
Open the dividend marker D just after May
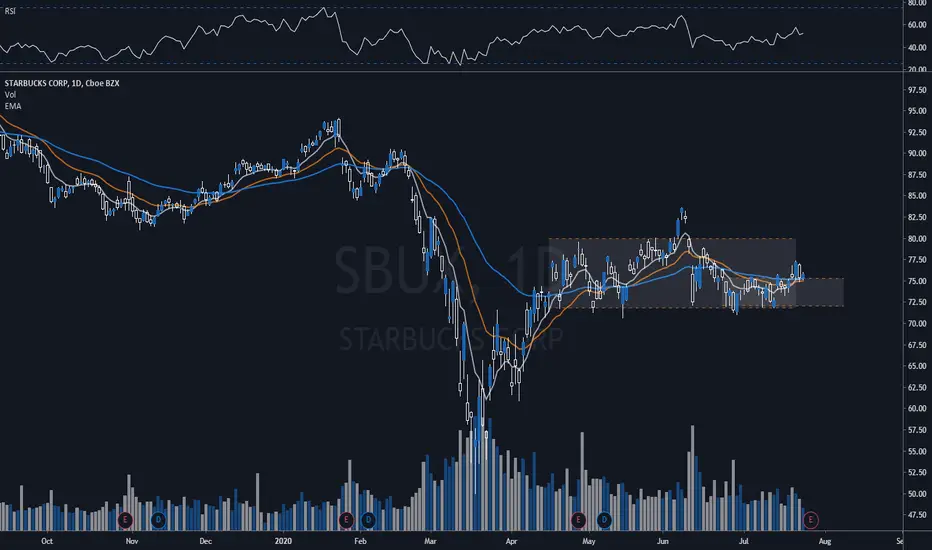(x=604, y=520)
